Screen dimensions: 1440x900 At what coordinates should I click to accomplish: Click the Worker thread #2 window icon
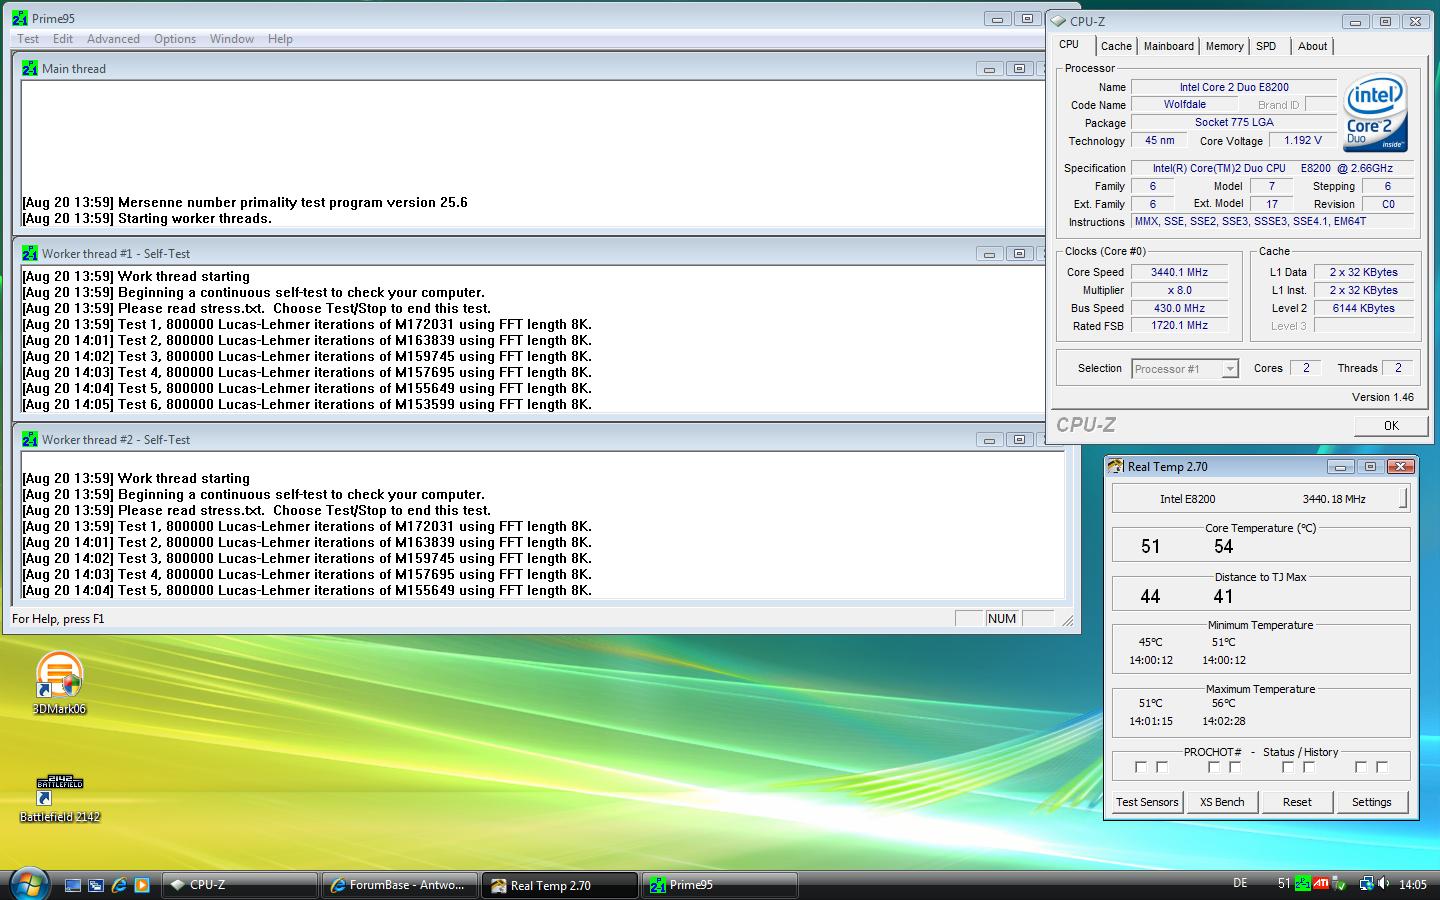pos(30,439)
